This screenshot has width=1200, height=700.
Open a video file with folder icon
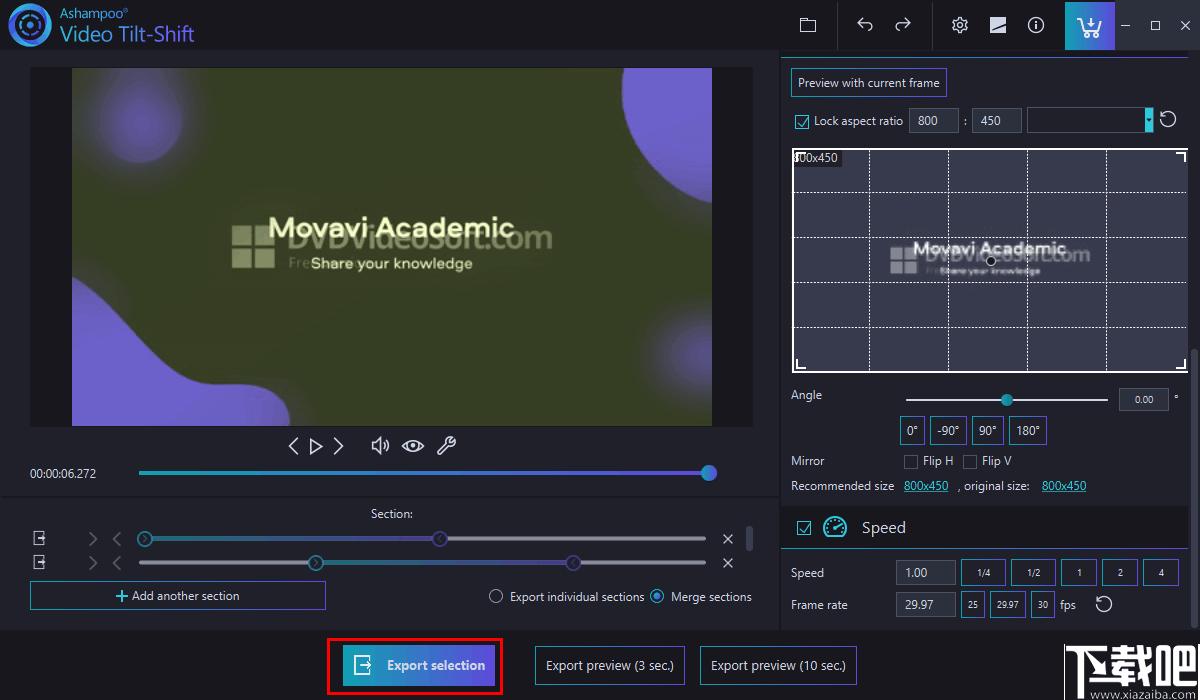click(808, 25)
